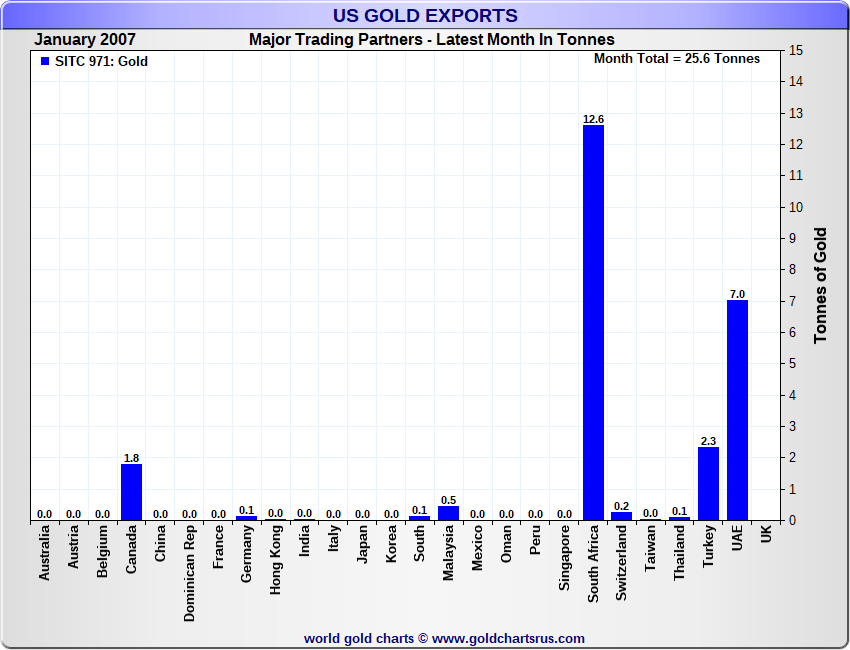Click the Switzerland axis label
The height and width of the screenshot is (650, 850).
point(622,563)
